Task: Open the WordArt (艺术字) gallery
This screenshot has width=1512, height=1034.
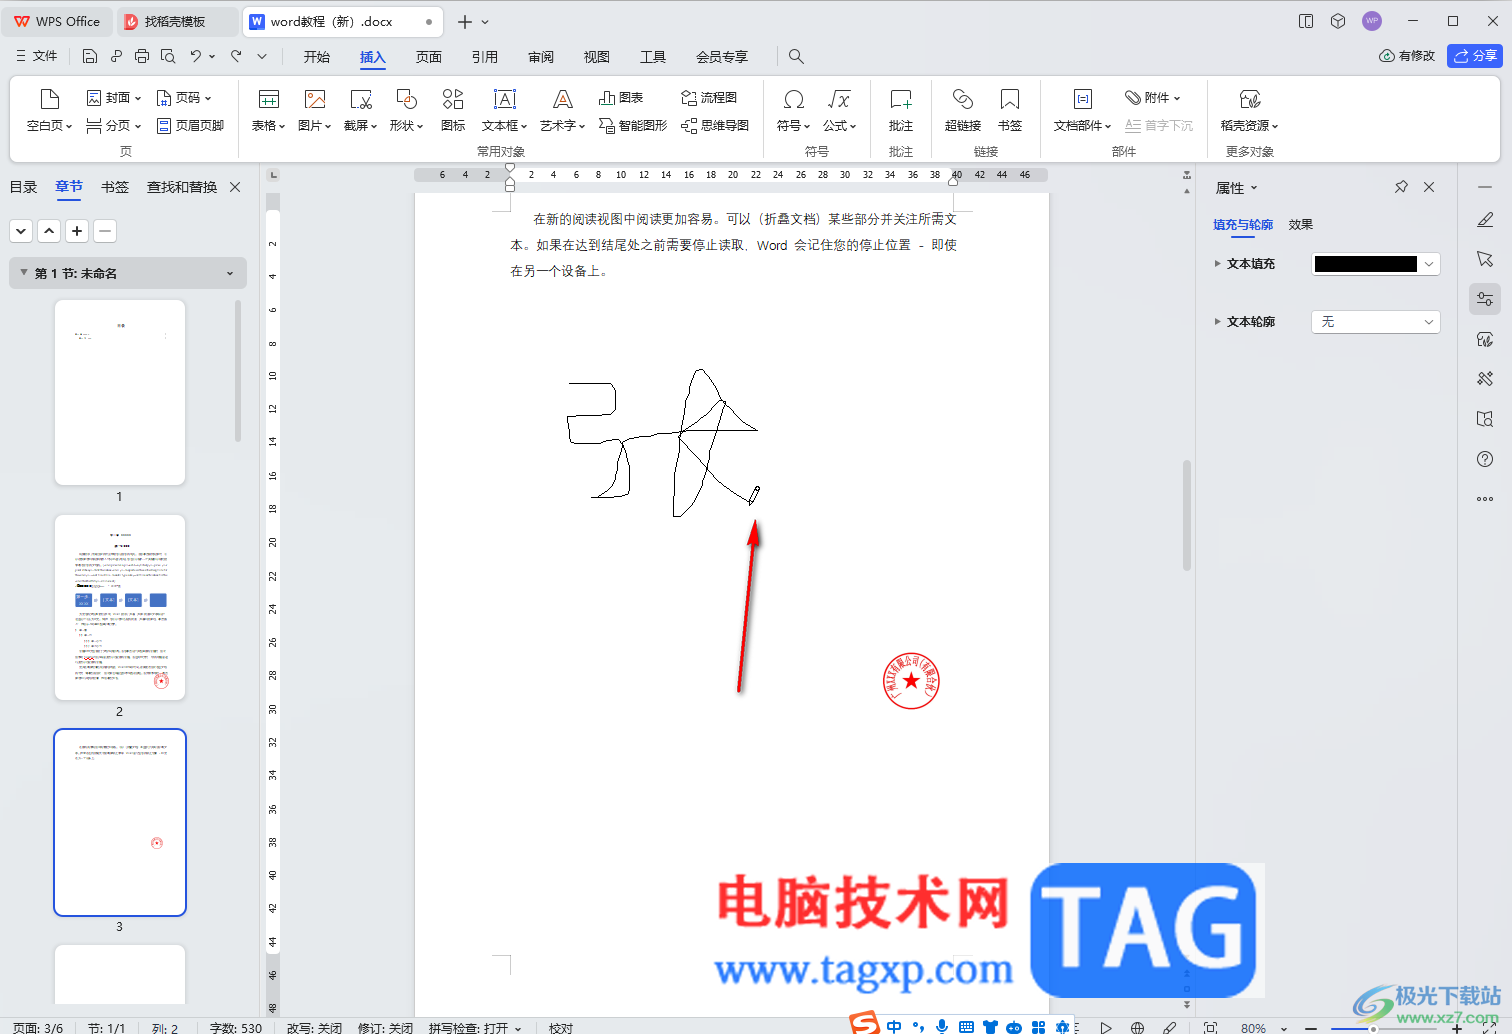Action: 562,110
